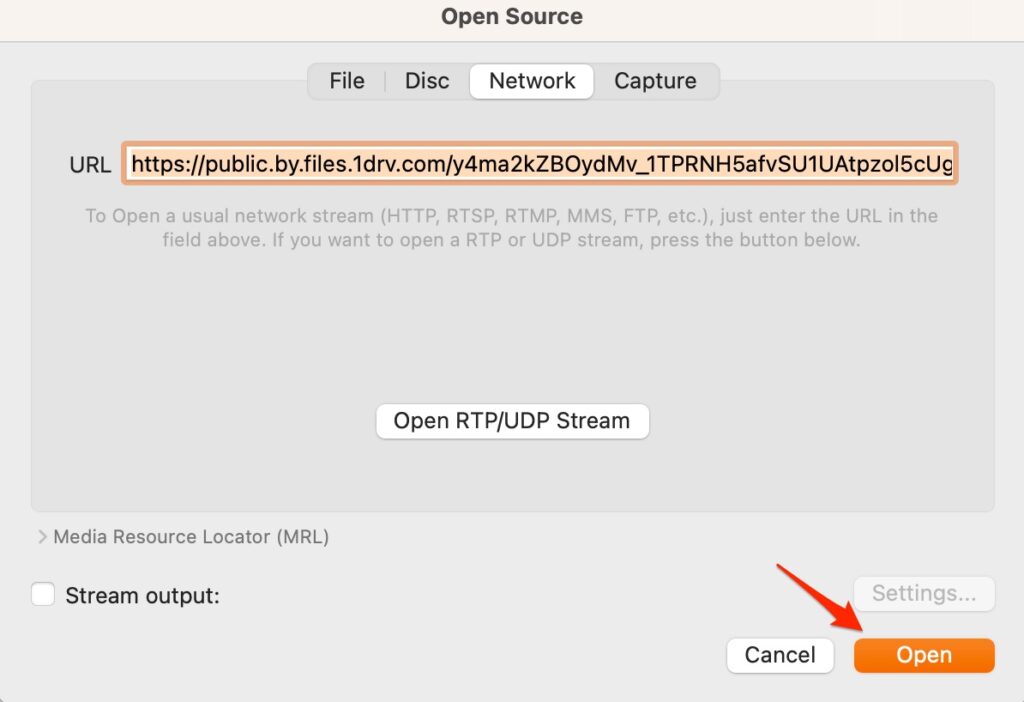
Task: Switch to the File tab
Action: pyautogui.click(x=346, y=81)
